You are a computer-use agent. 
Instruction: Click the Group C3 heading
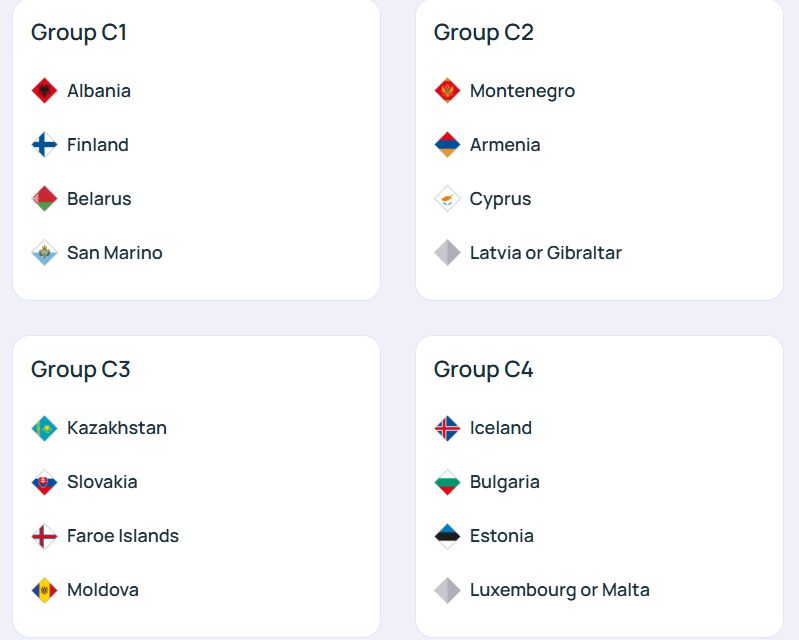[80, 369]
